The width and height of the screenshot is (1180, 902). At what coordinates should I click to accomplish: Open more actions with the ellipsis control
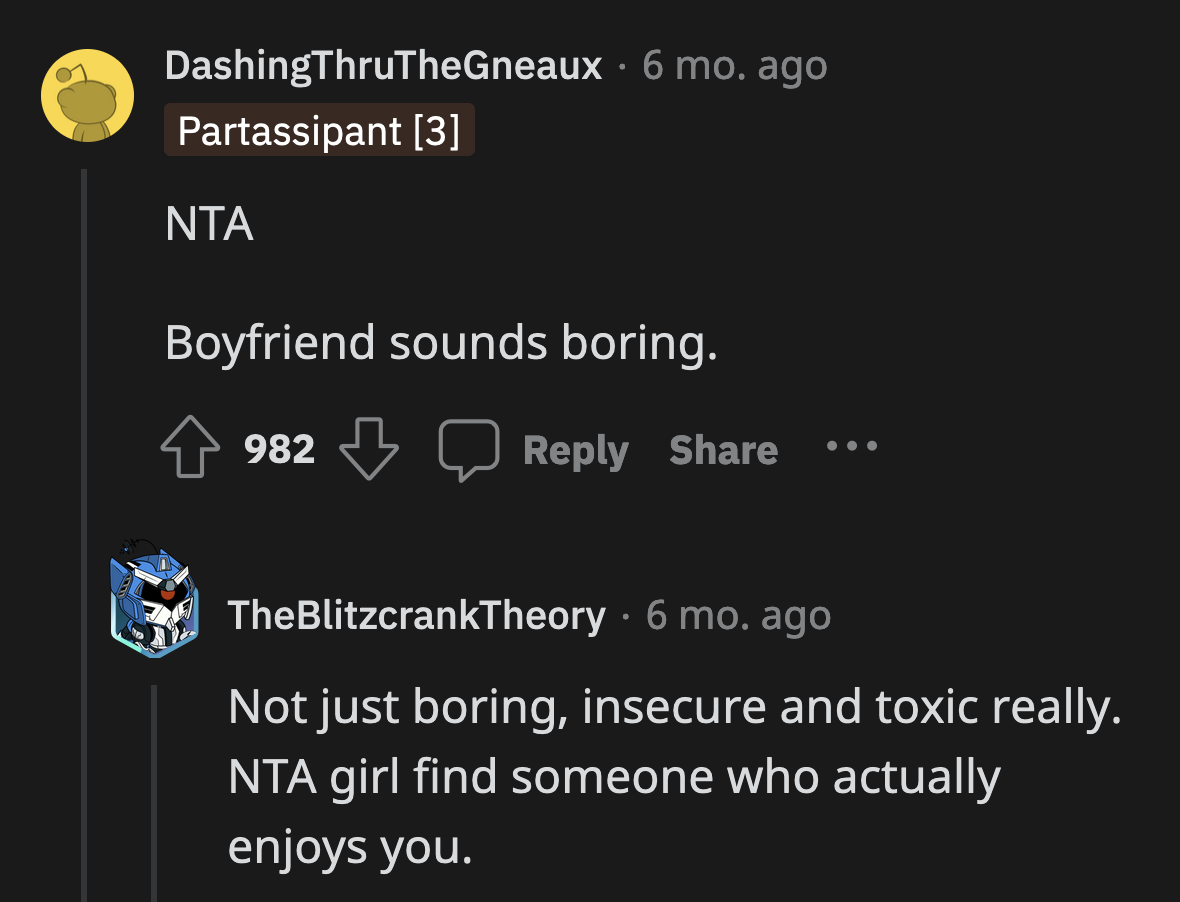pyautogui.click(x=850, y=448)
